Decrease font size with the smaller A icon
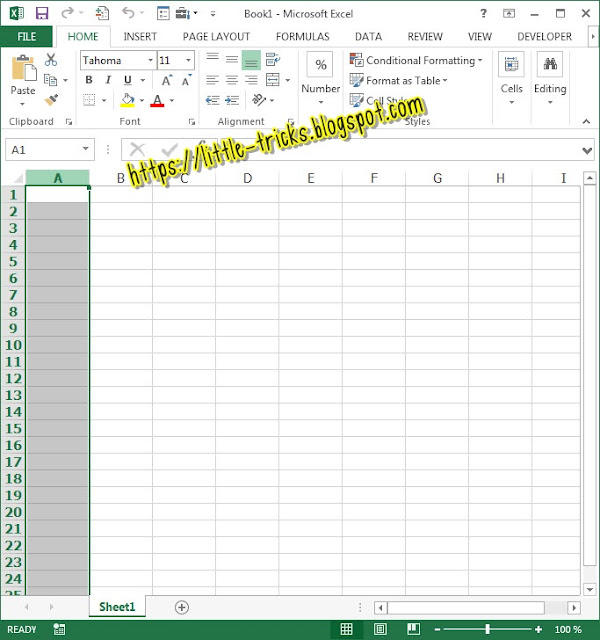The height and width of the screenshot is (640, 600). 187,80
